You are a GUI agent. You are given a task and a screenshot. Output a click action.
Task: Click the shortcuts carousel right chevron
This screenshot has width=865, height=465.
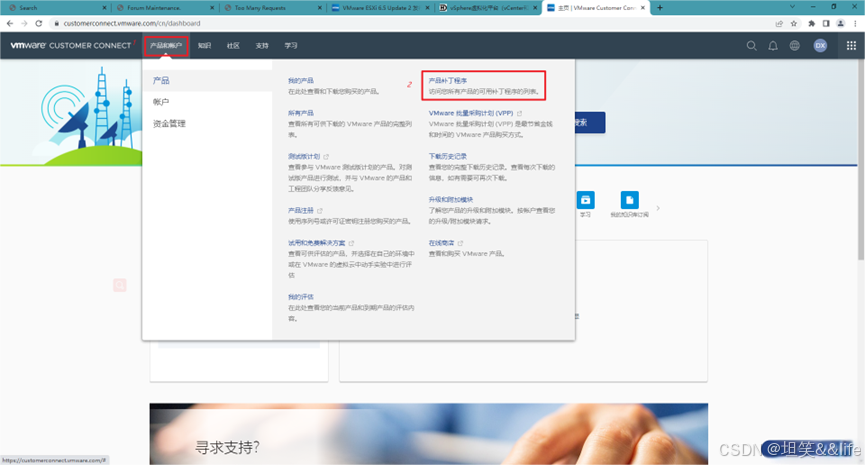tap(658, 208)
